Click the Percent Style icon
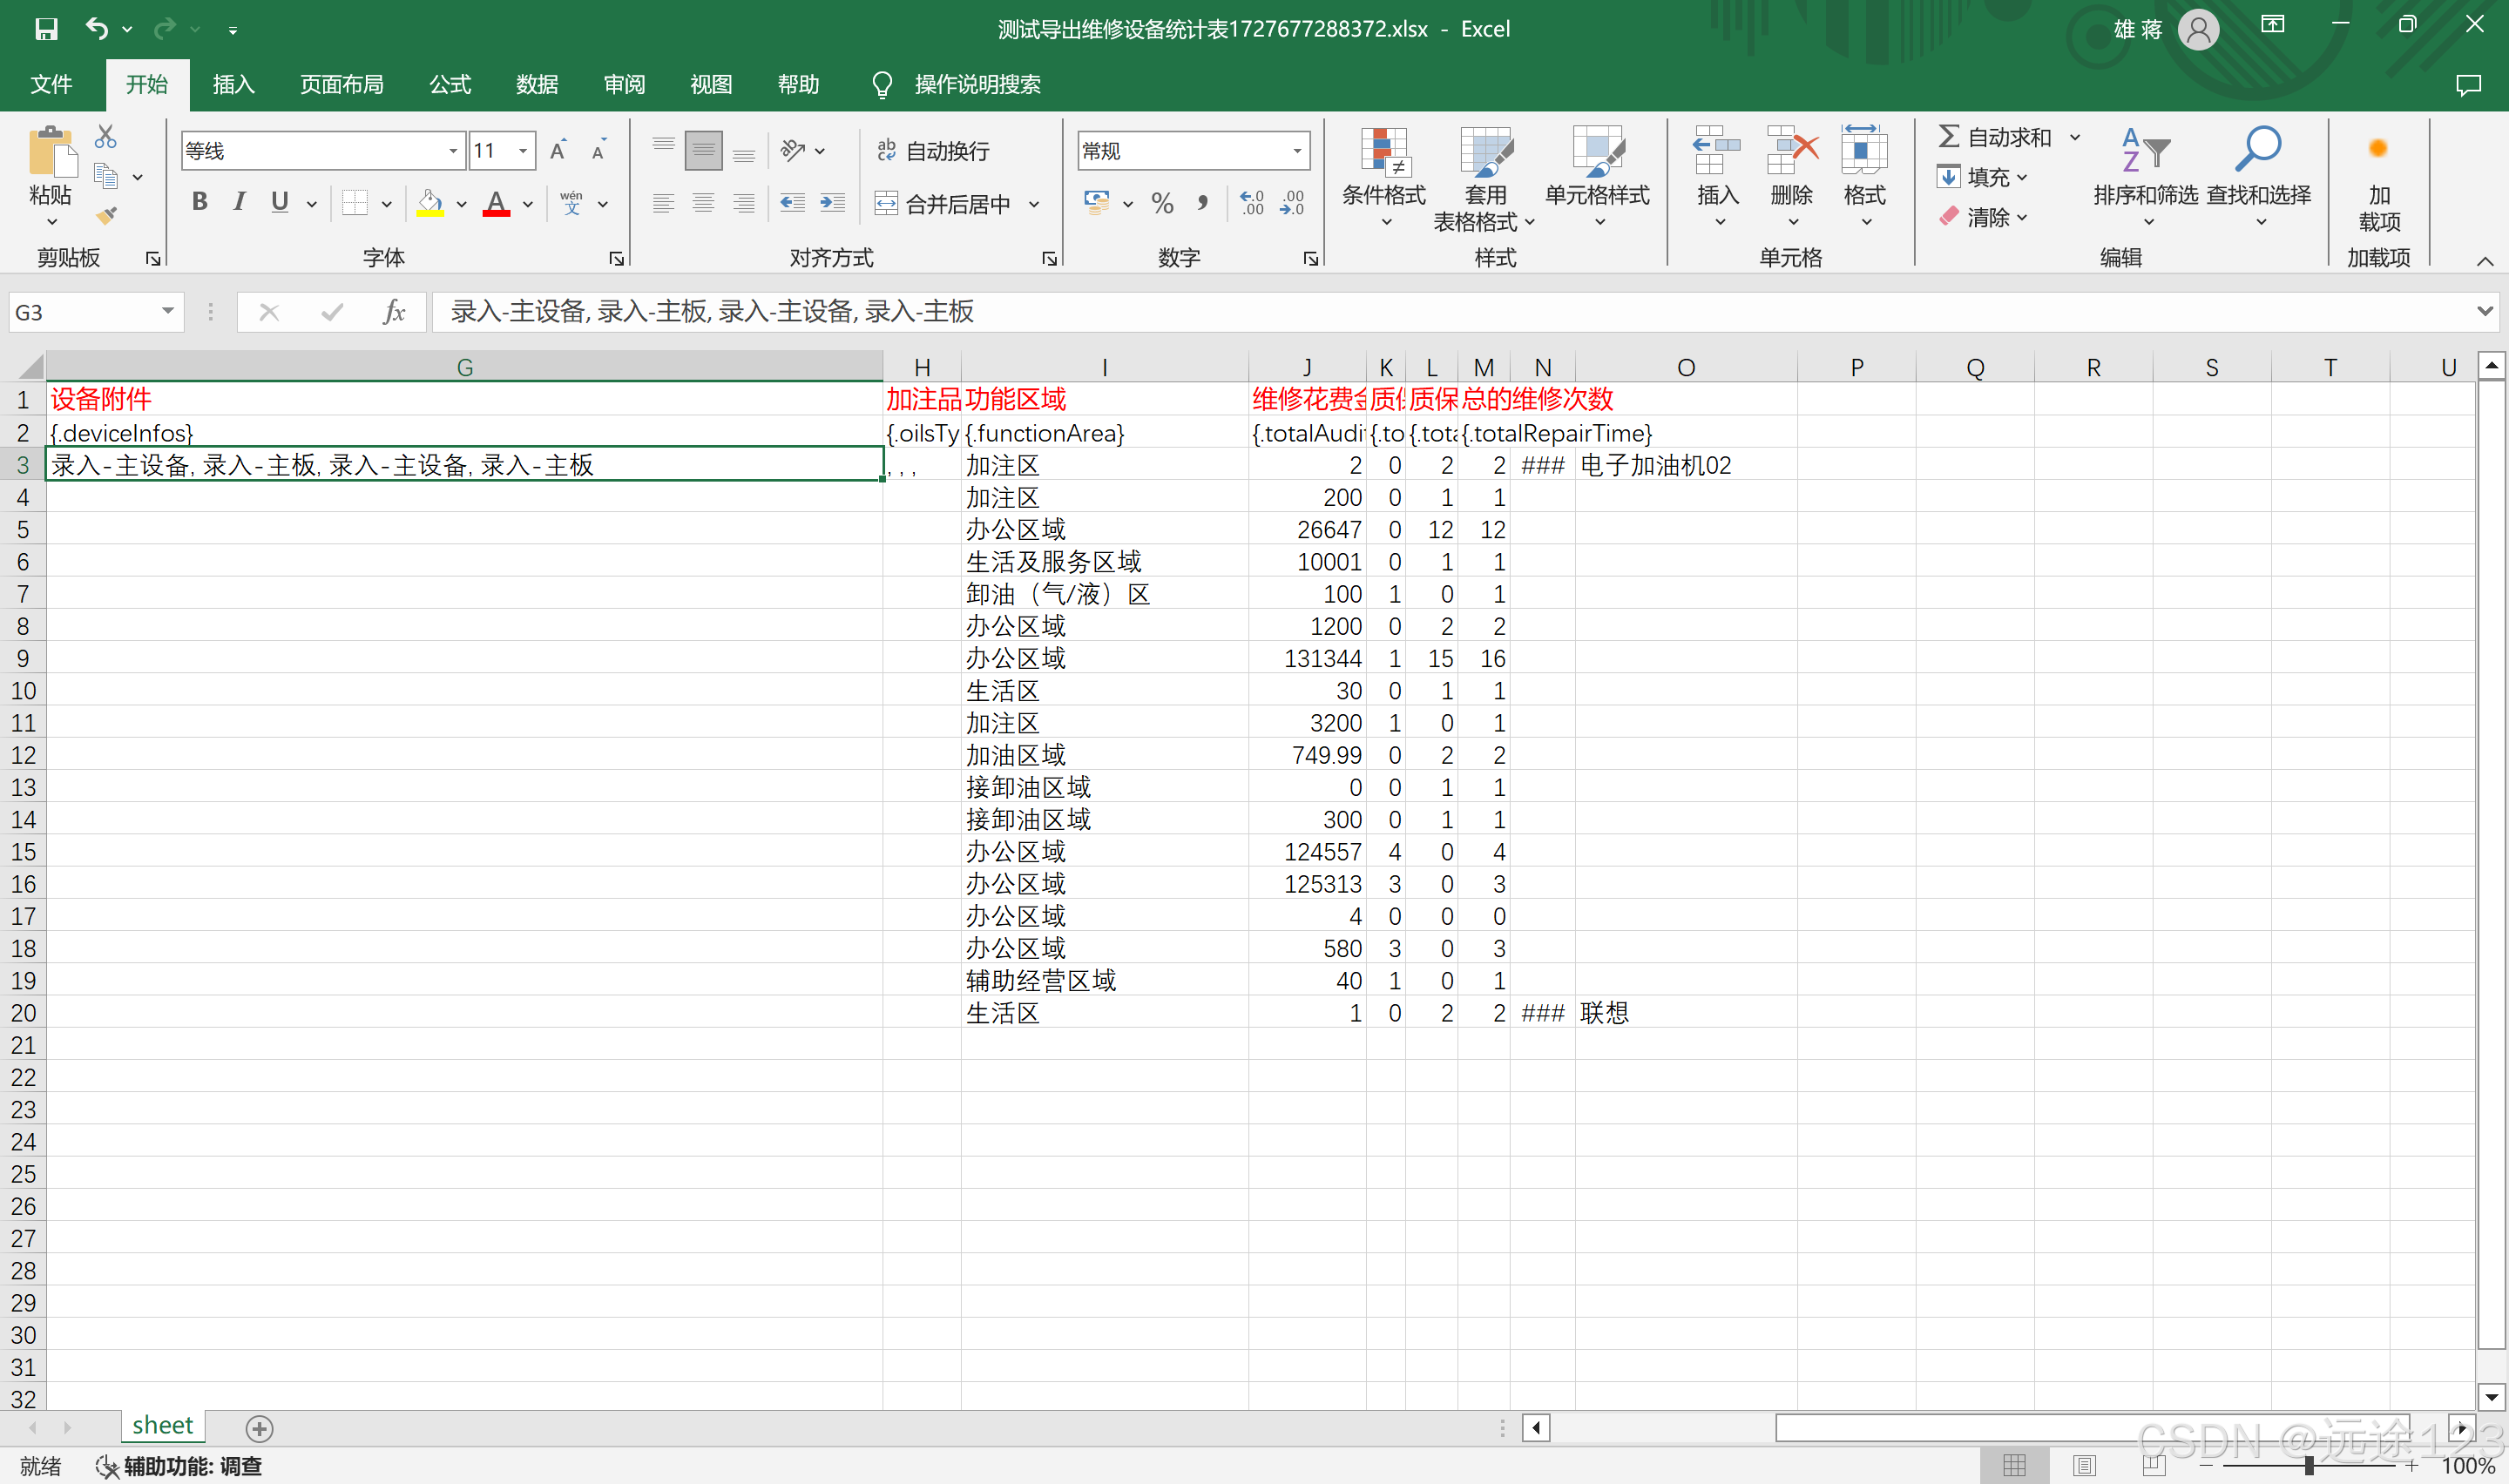This screenshot has width=2509, height=1484. pos(1161,203)
